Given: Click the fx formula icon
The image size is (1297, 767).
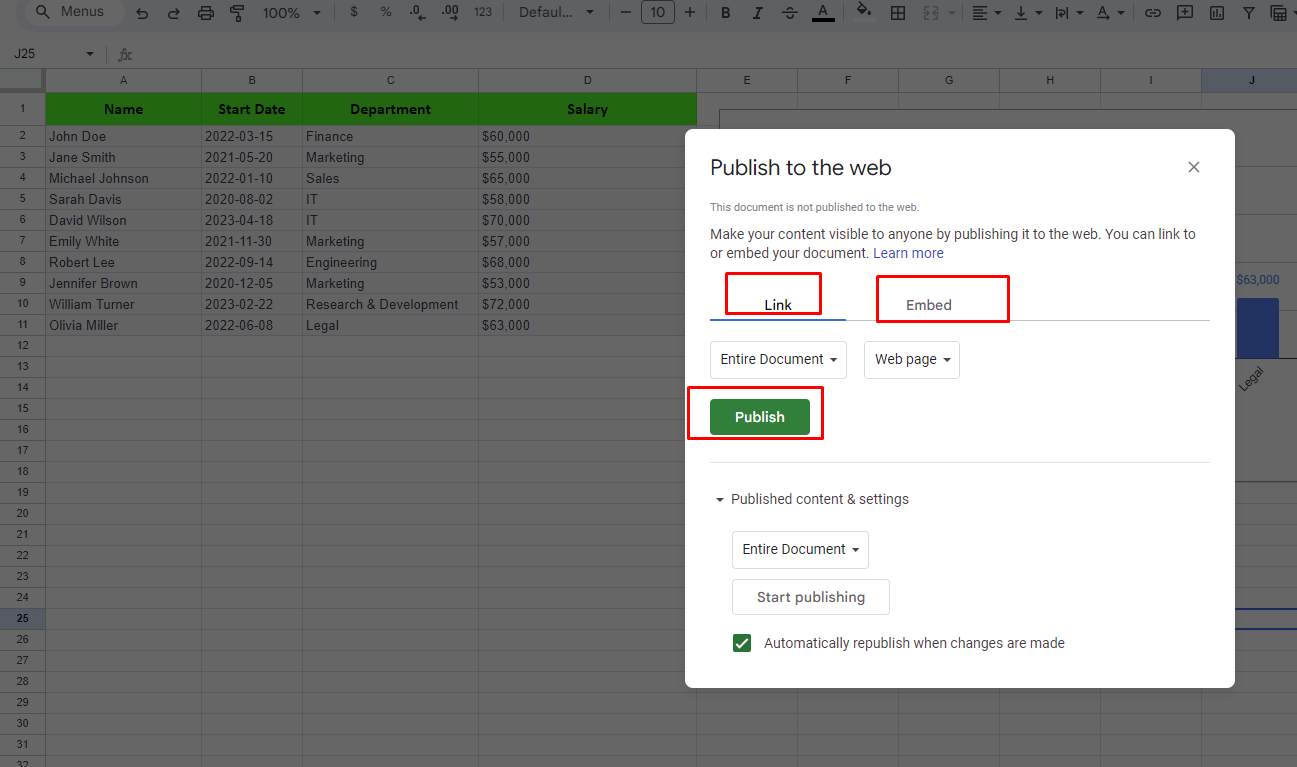Looking at the screenshot, I should 125,54.
